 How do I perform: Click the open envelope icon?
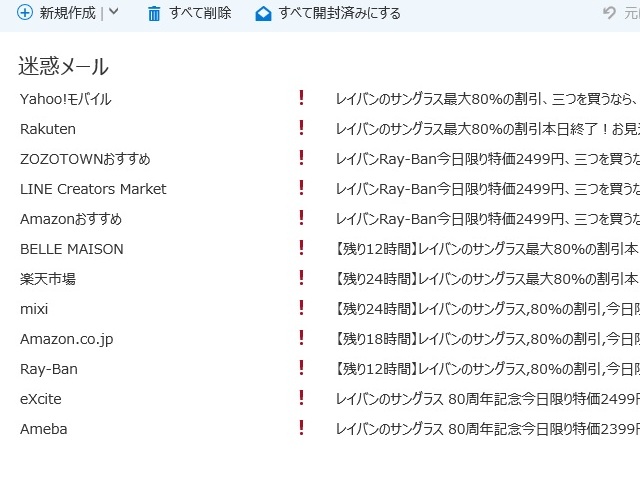tap(263, 13)
